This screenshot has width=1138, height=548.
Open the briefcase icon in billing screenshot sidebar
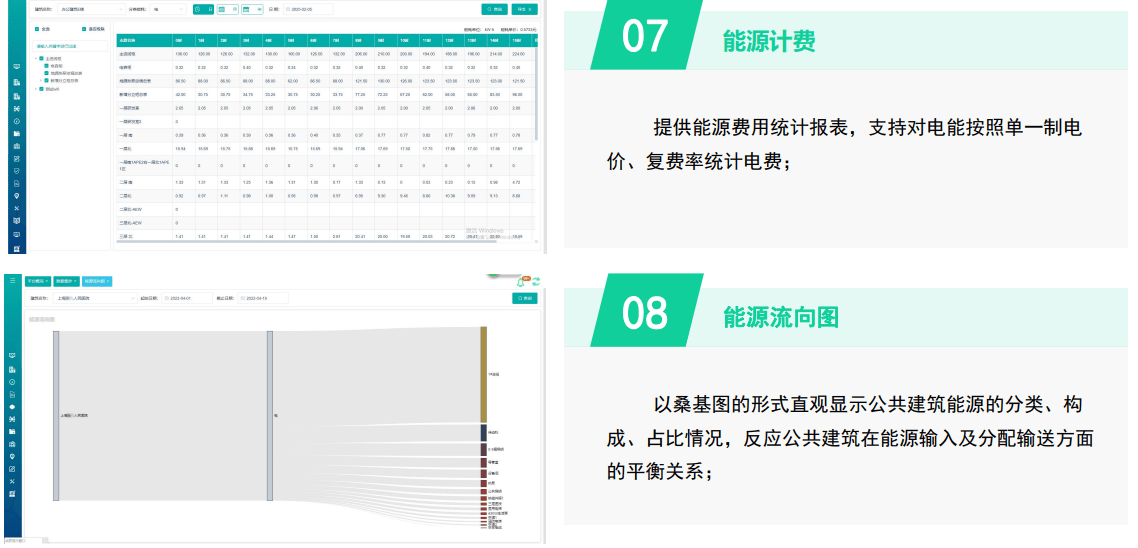click(17, 146)
